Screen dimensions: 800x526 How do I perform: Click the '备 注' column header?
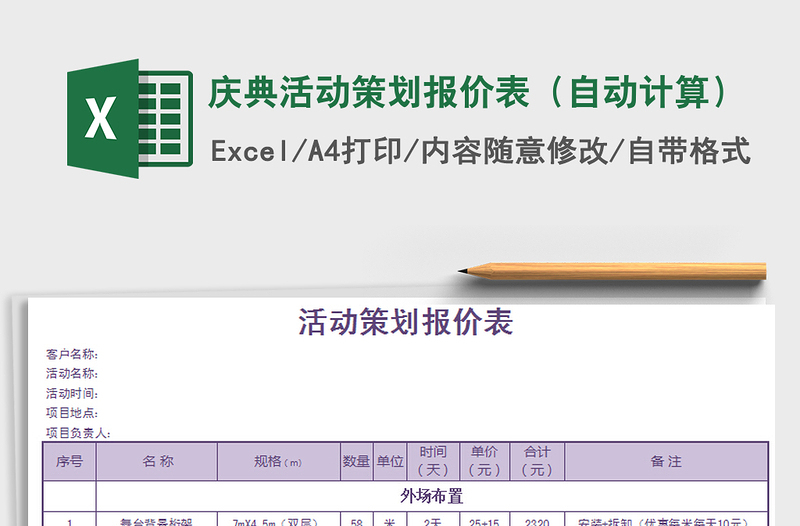[666, 462]
